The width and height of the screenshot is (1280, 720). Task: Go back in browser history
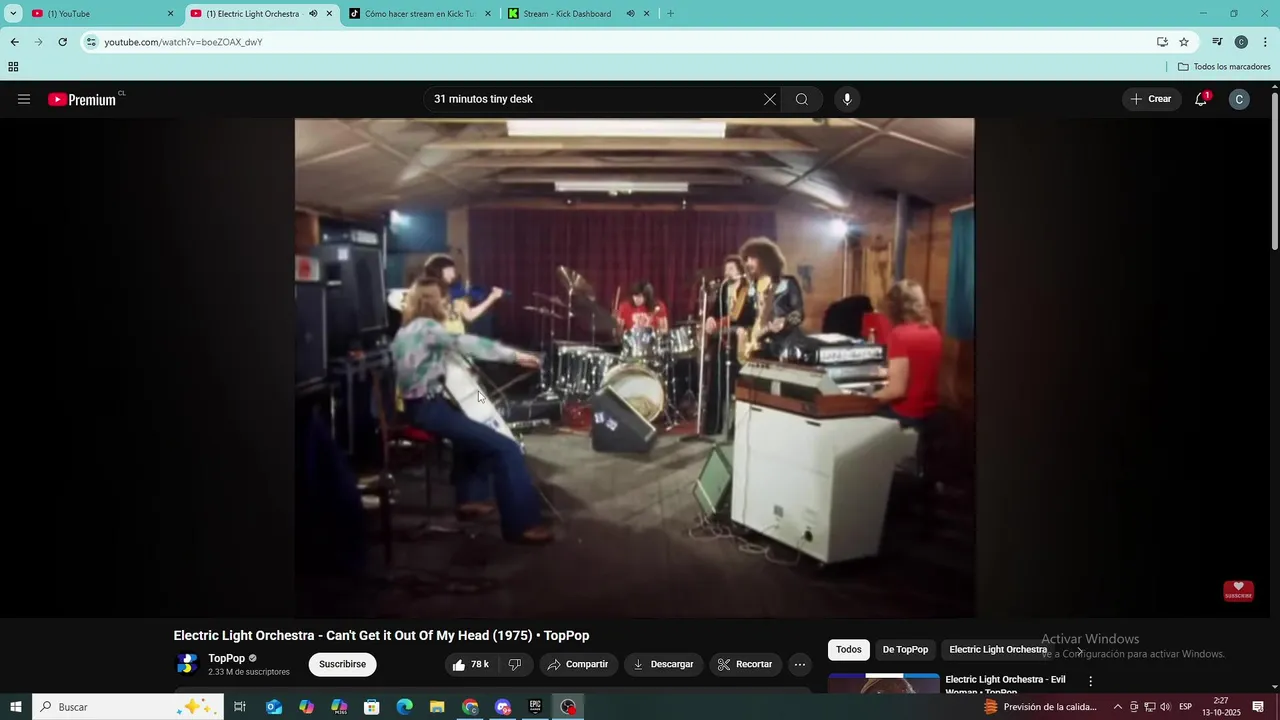[14, 42]
